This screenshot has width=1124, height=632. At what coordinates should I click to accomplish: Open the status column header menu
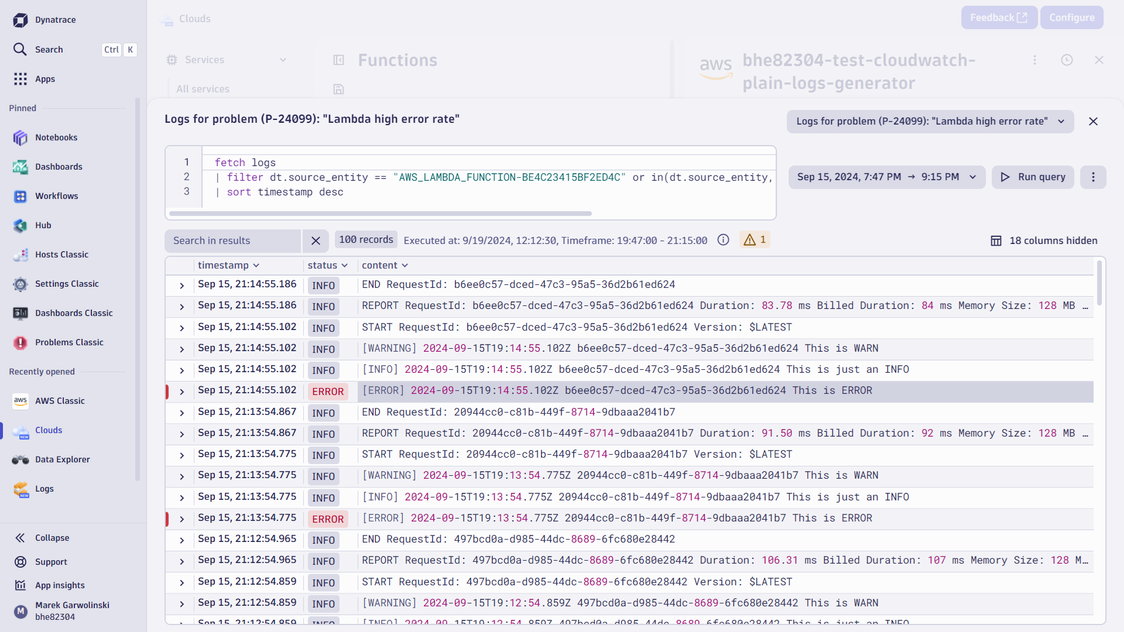coord(328,266)
